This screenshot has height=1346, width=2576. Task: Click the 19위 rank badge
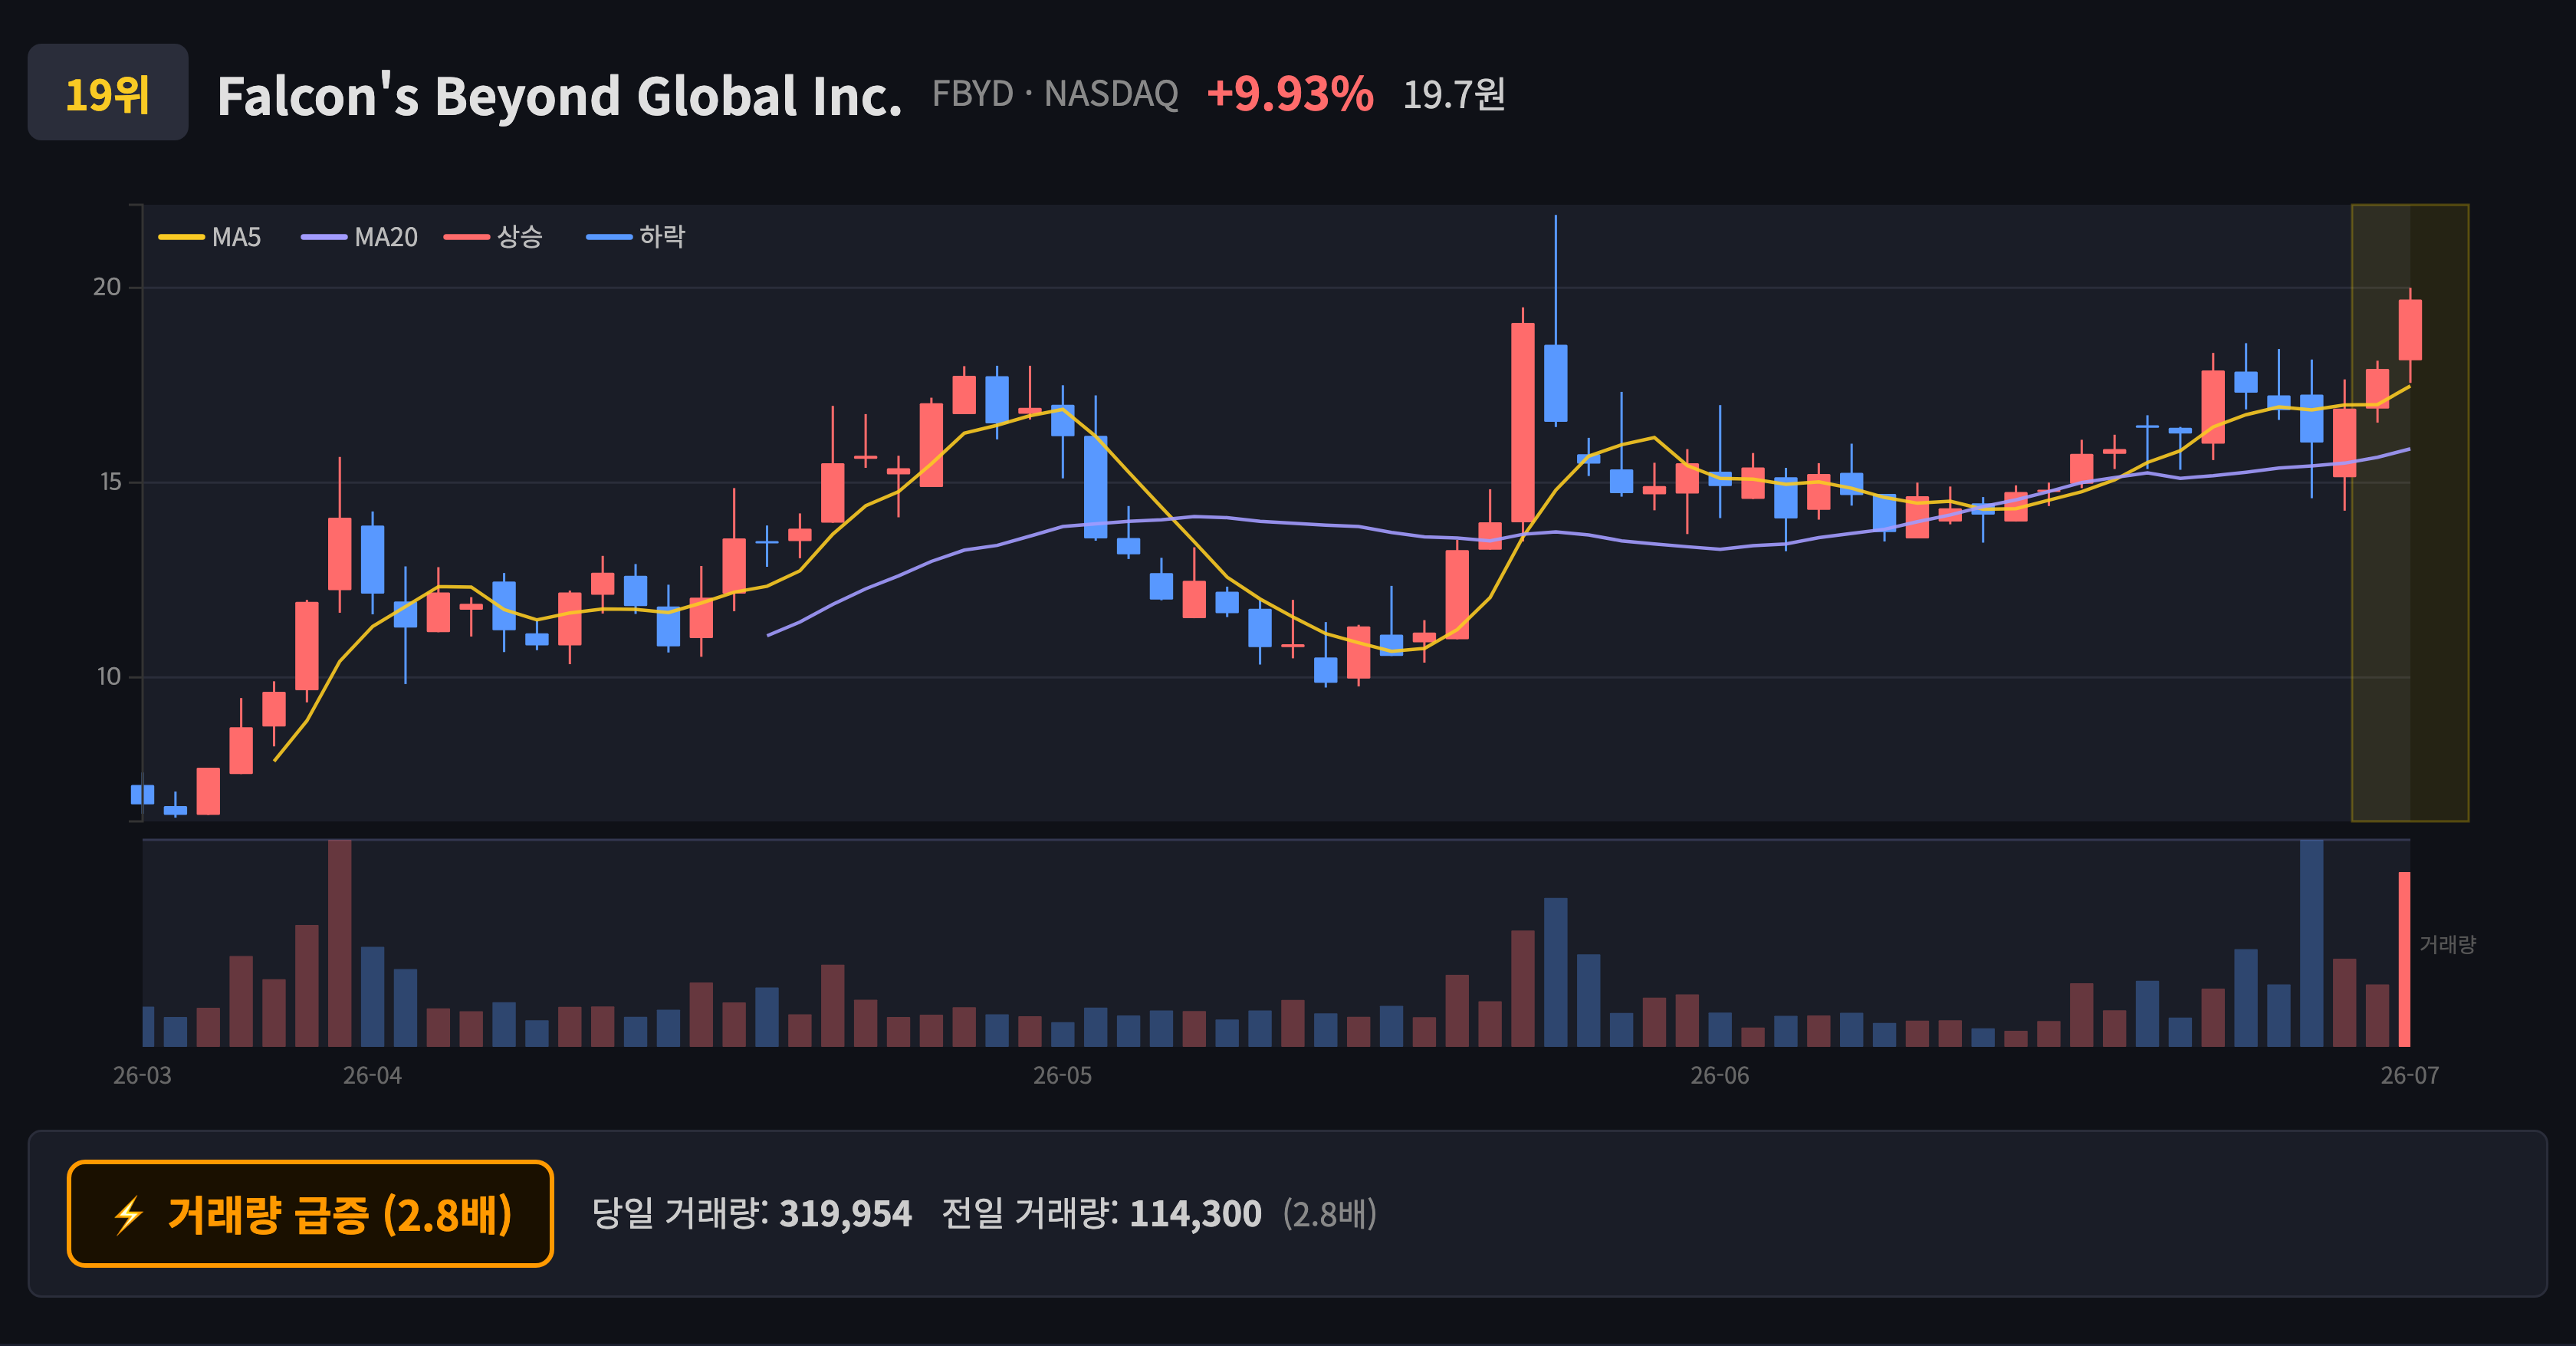[108, 92]
